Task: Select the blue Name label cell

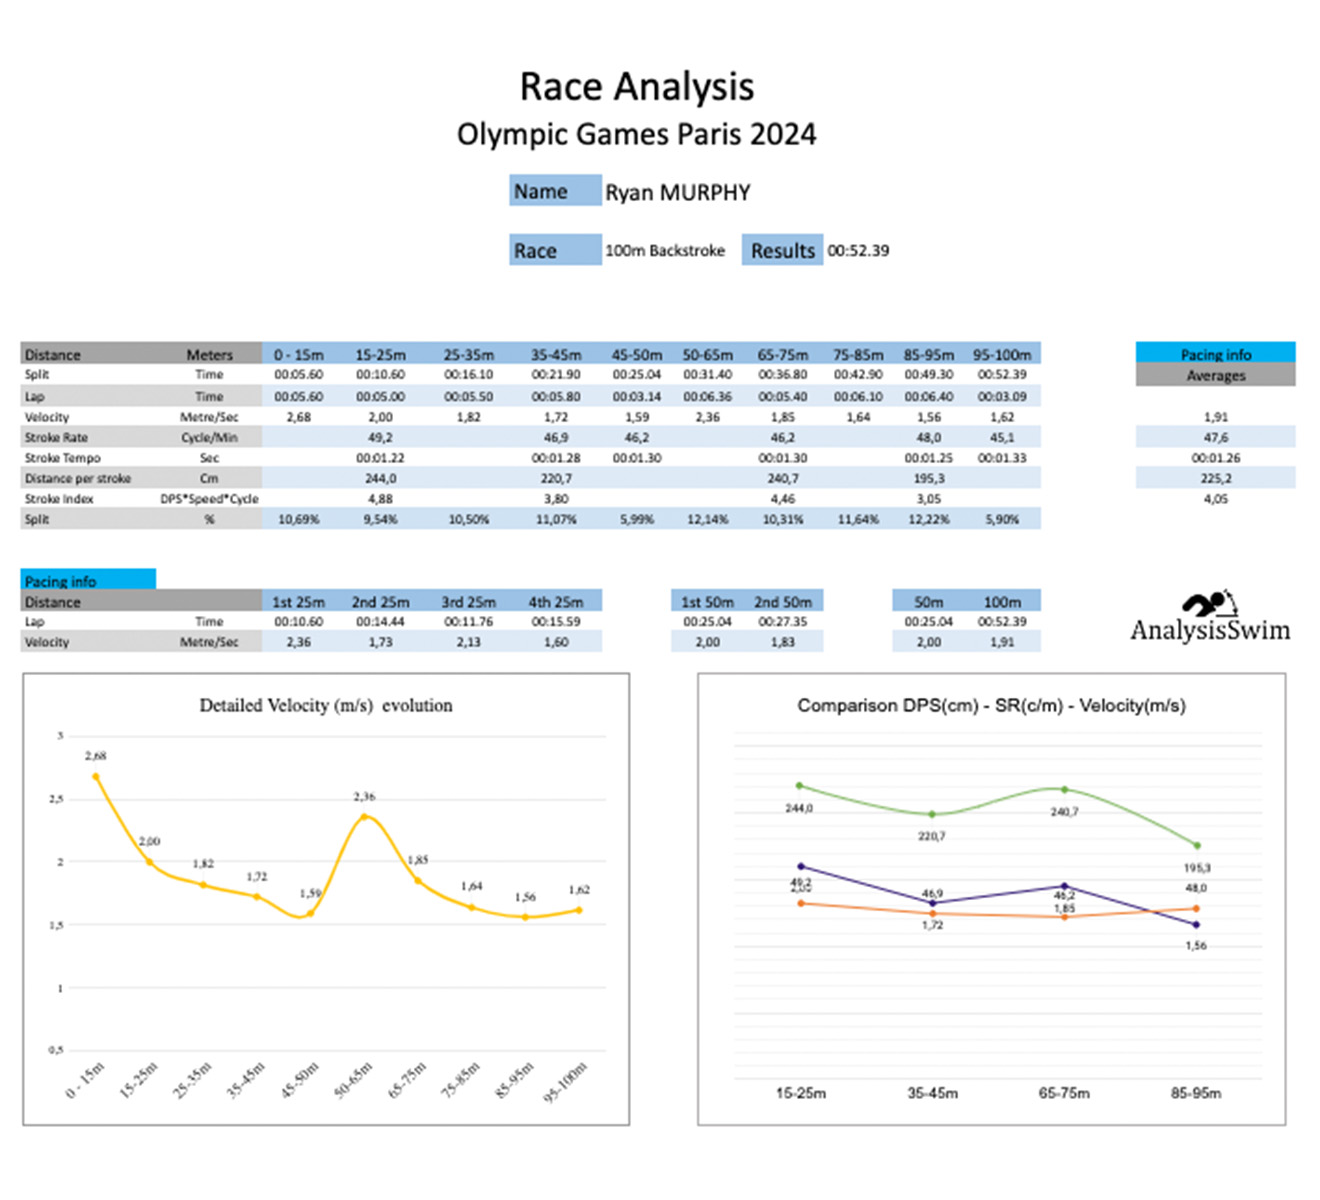Action: click(x=555, y=191)
